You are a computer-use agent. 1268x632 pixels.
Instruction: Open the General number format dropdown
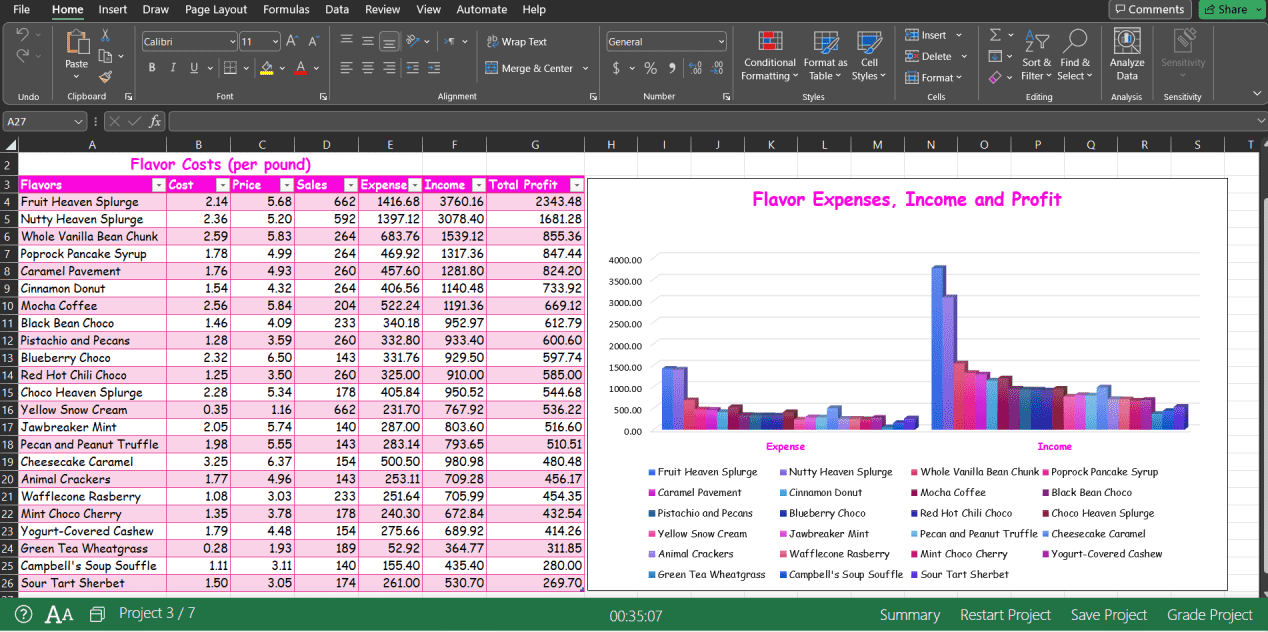click(x=720, y=41)
